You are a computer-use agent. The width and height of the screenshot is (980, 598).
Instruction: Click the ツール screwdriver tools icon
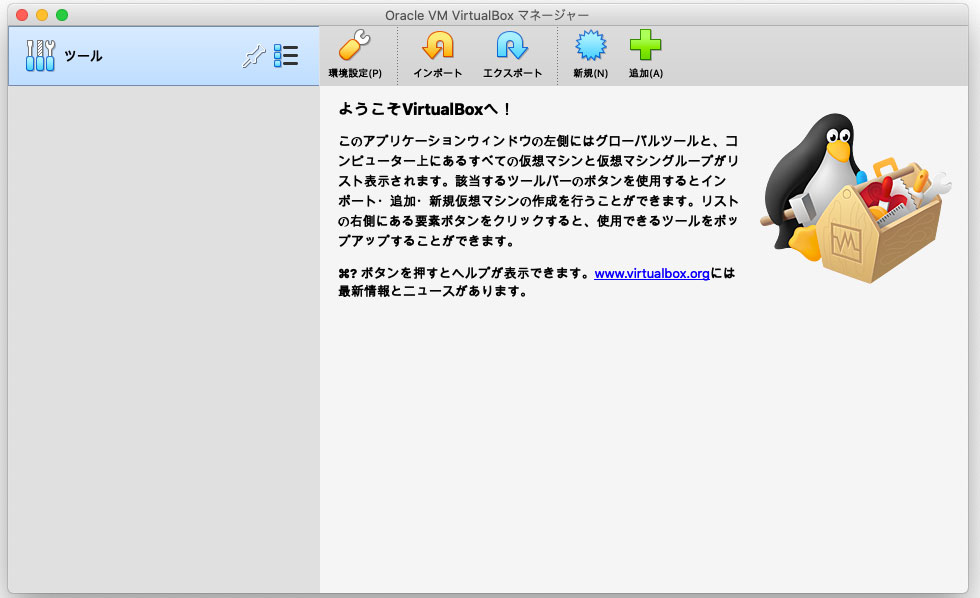40,56
